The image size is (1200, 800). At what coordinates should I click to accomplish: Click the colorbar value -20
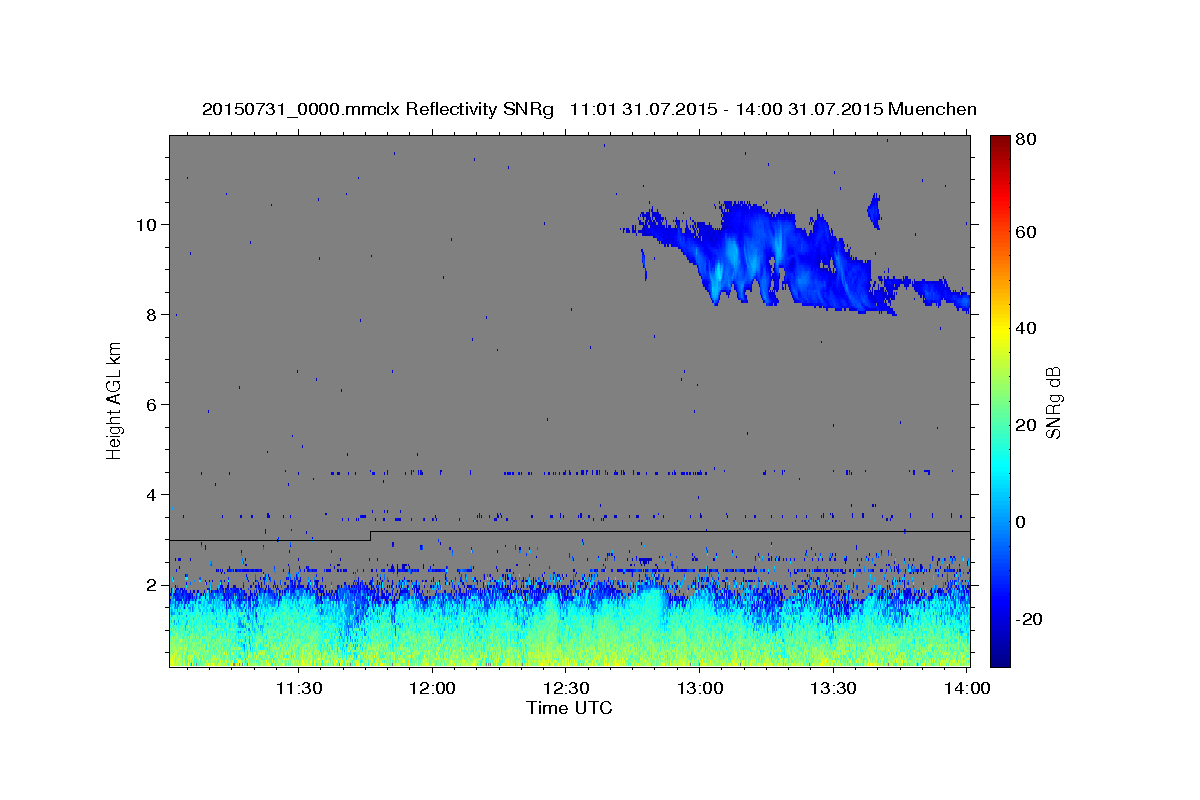point(1029,619)
